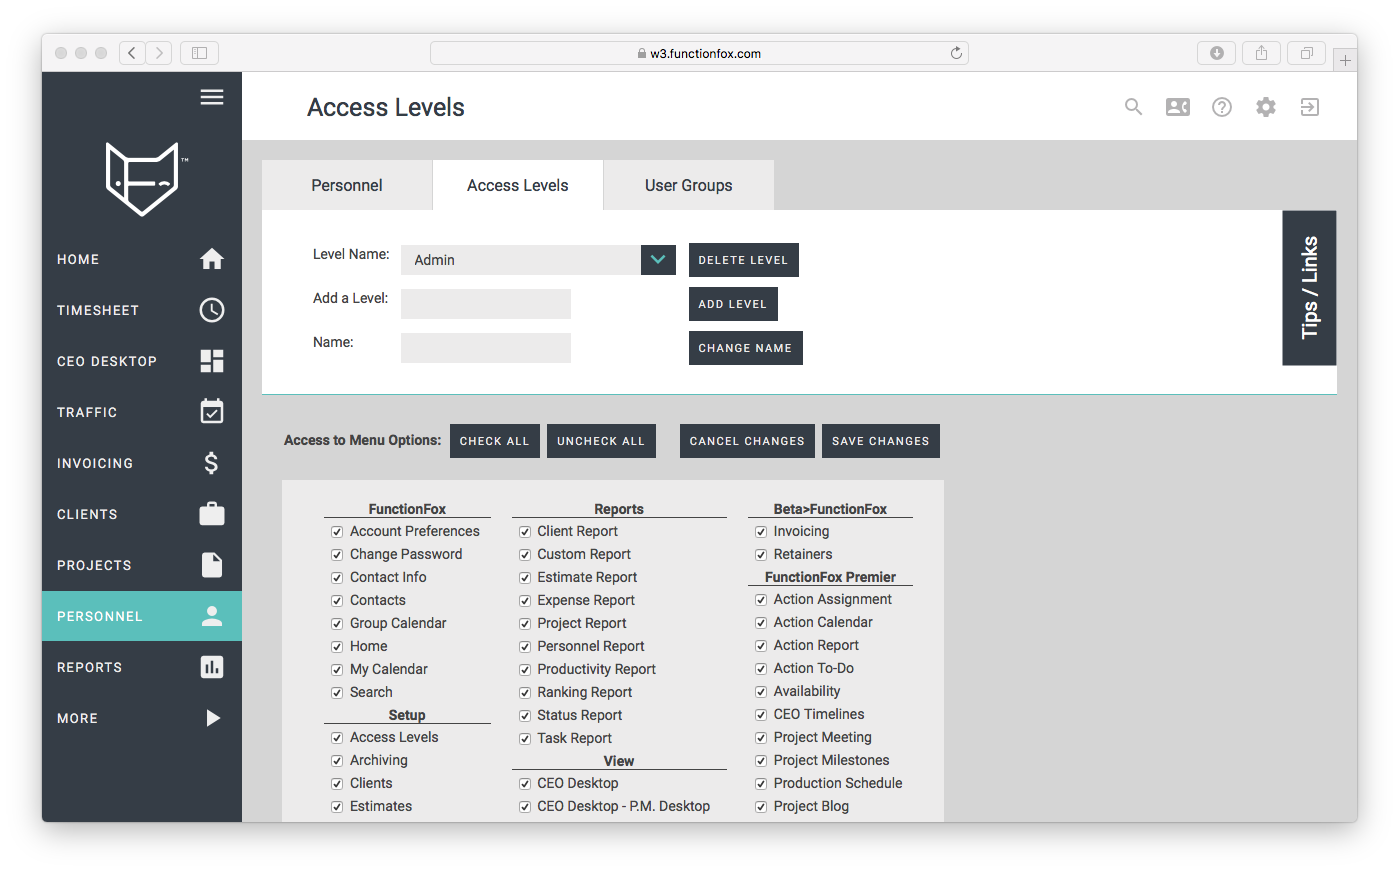
Task: Click the Add Level button
Action: point(733,304)
